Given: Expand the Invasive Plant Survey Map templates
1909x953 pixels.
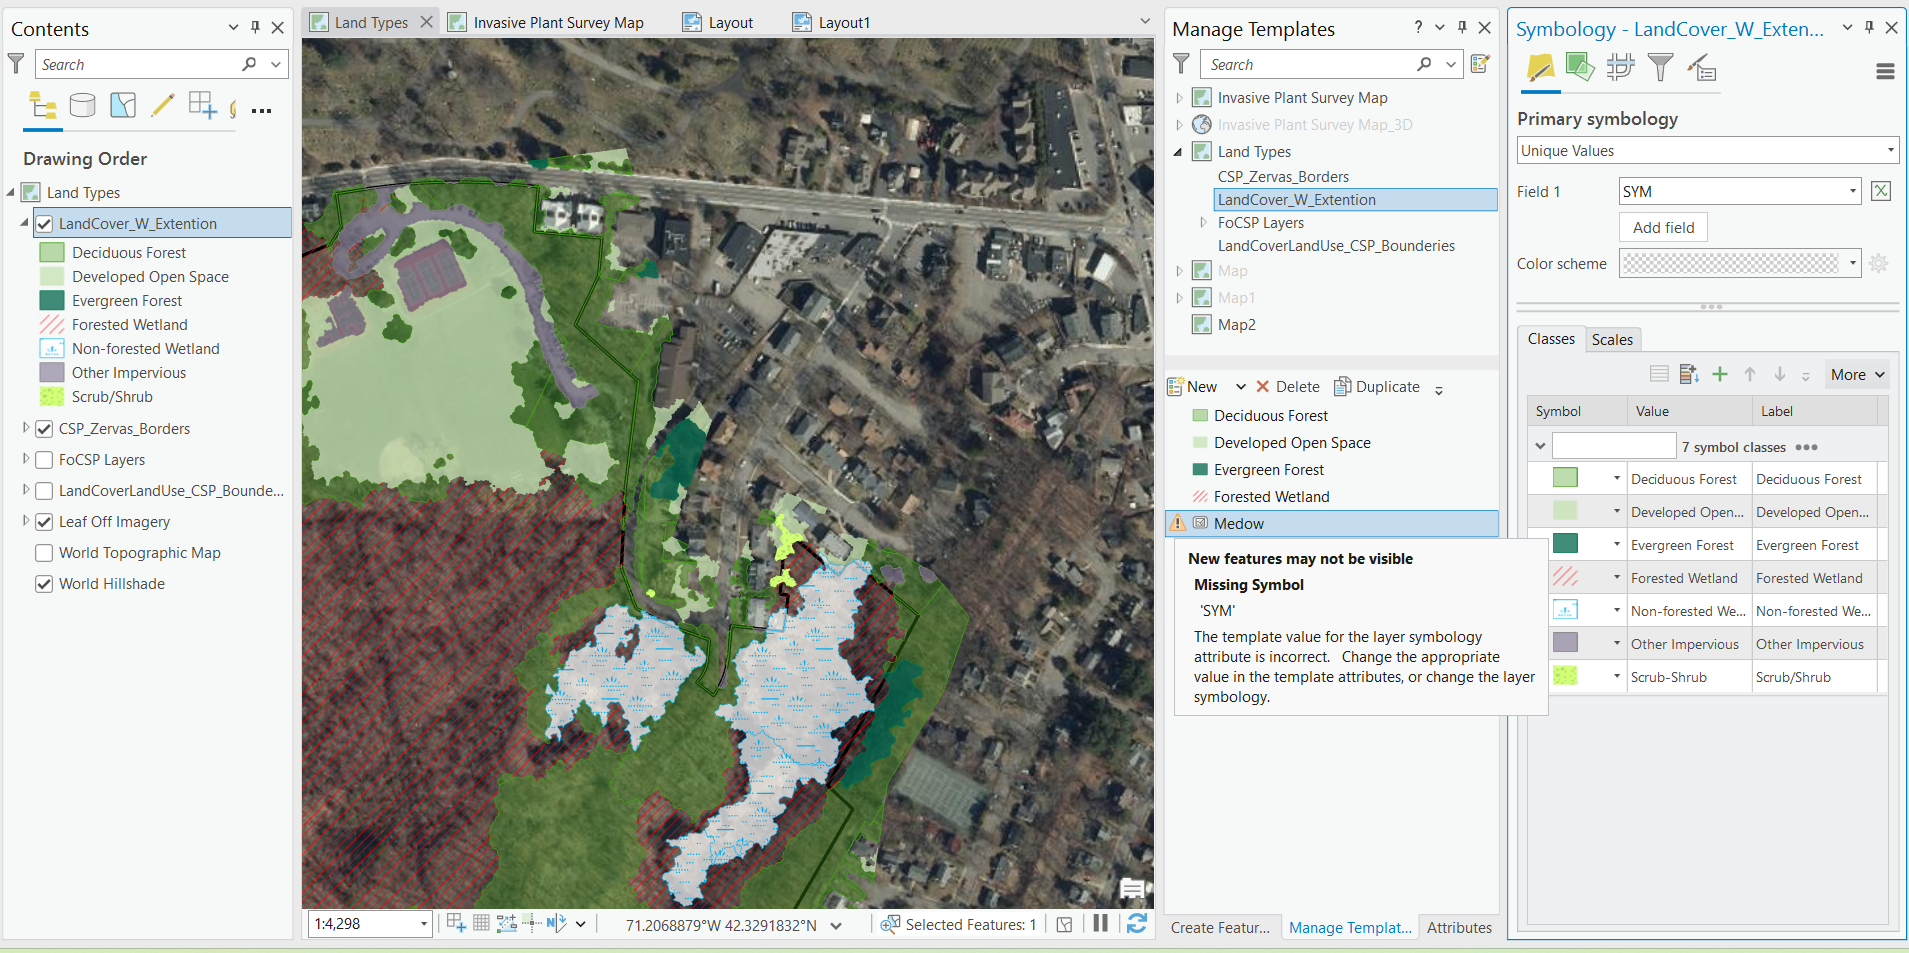Looking at the screenshot, I should click(x=1180, y=97).
